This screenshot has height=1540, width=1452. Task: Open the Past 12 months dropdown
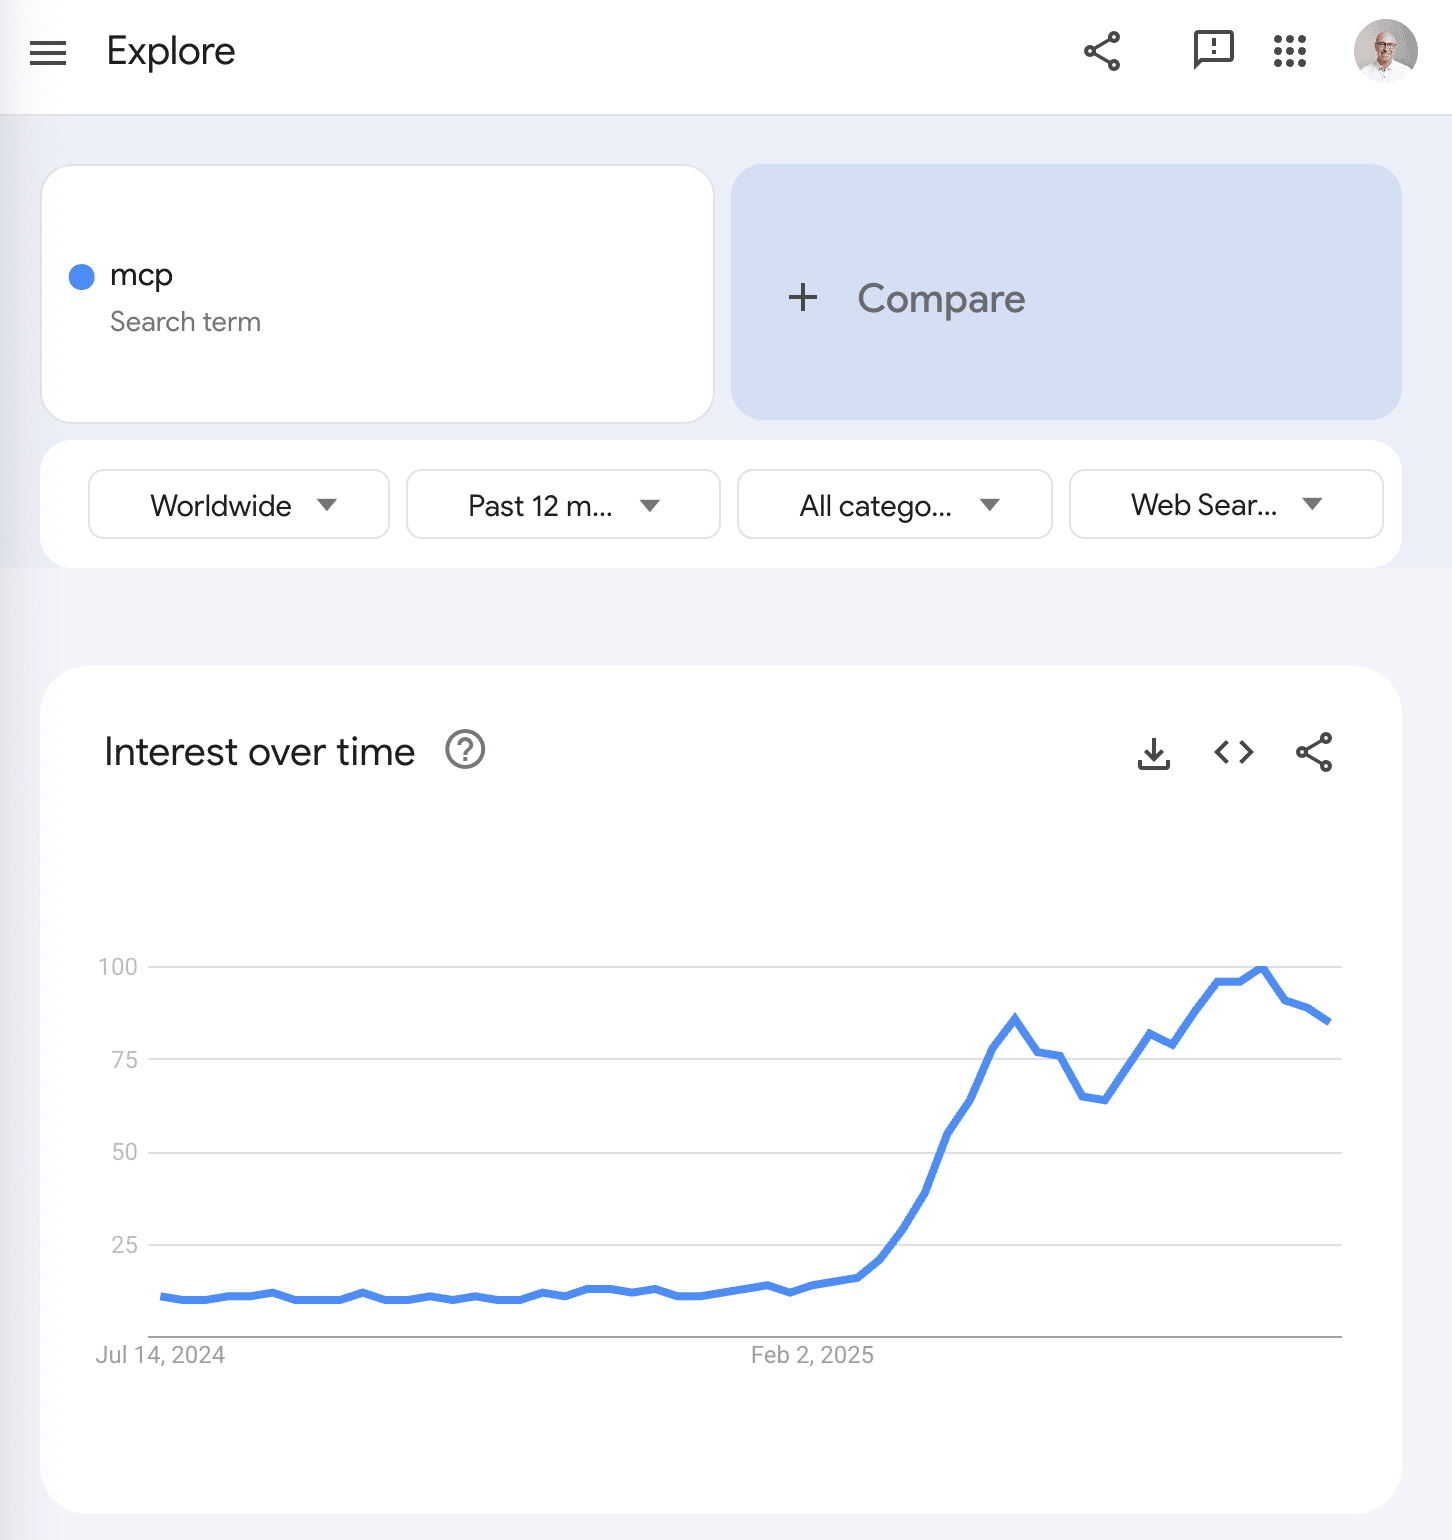pyautogui.click(x=563, y=505)
